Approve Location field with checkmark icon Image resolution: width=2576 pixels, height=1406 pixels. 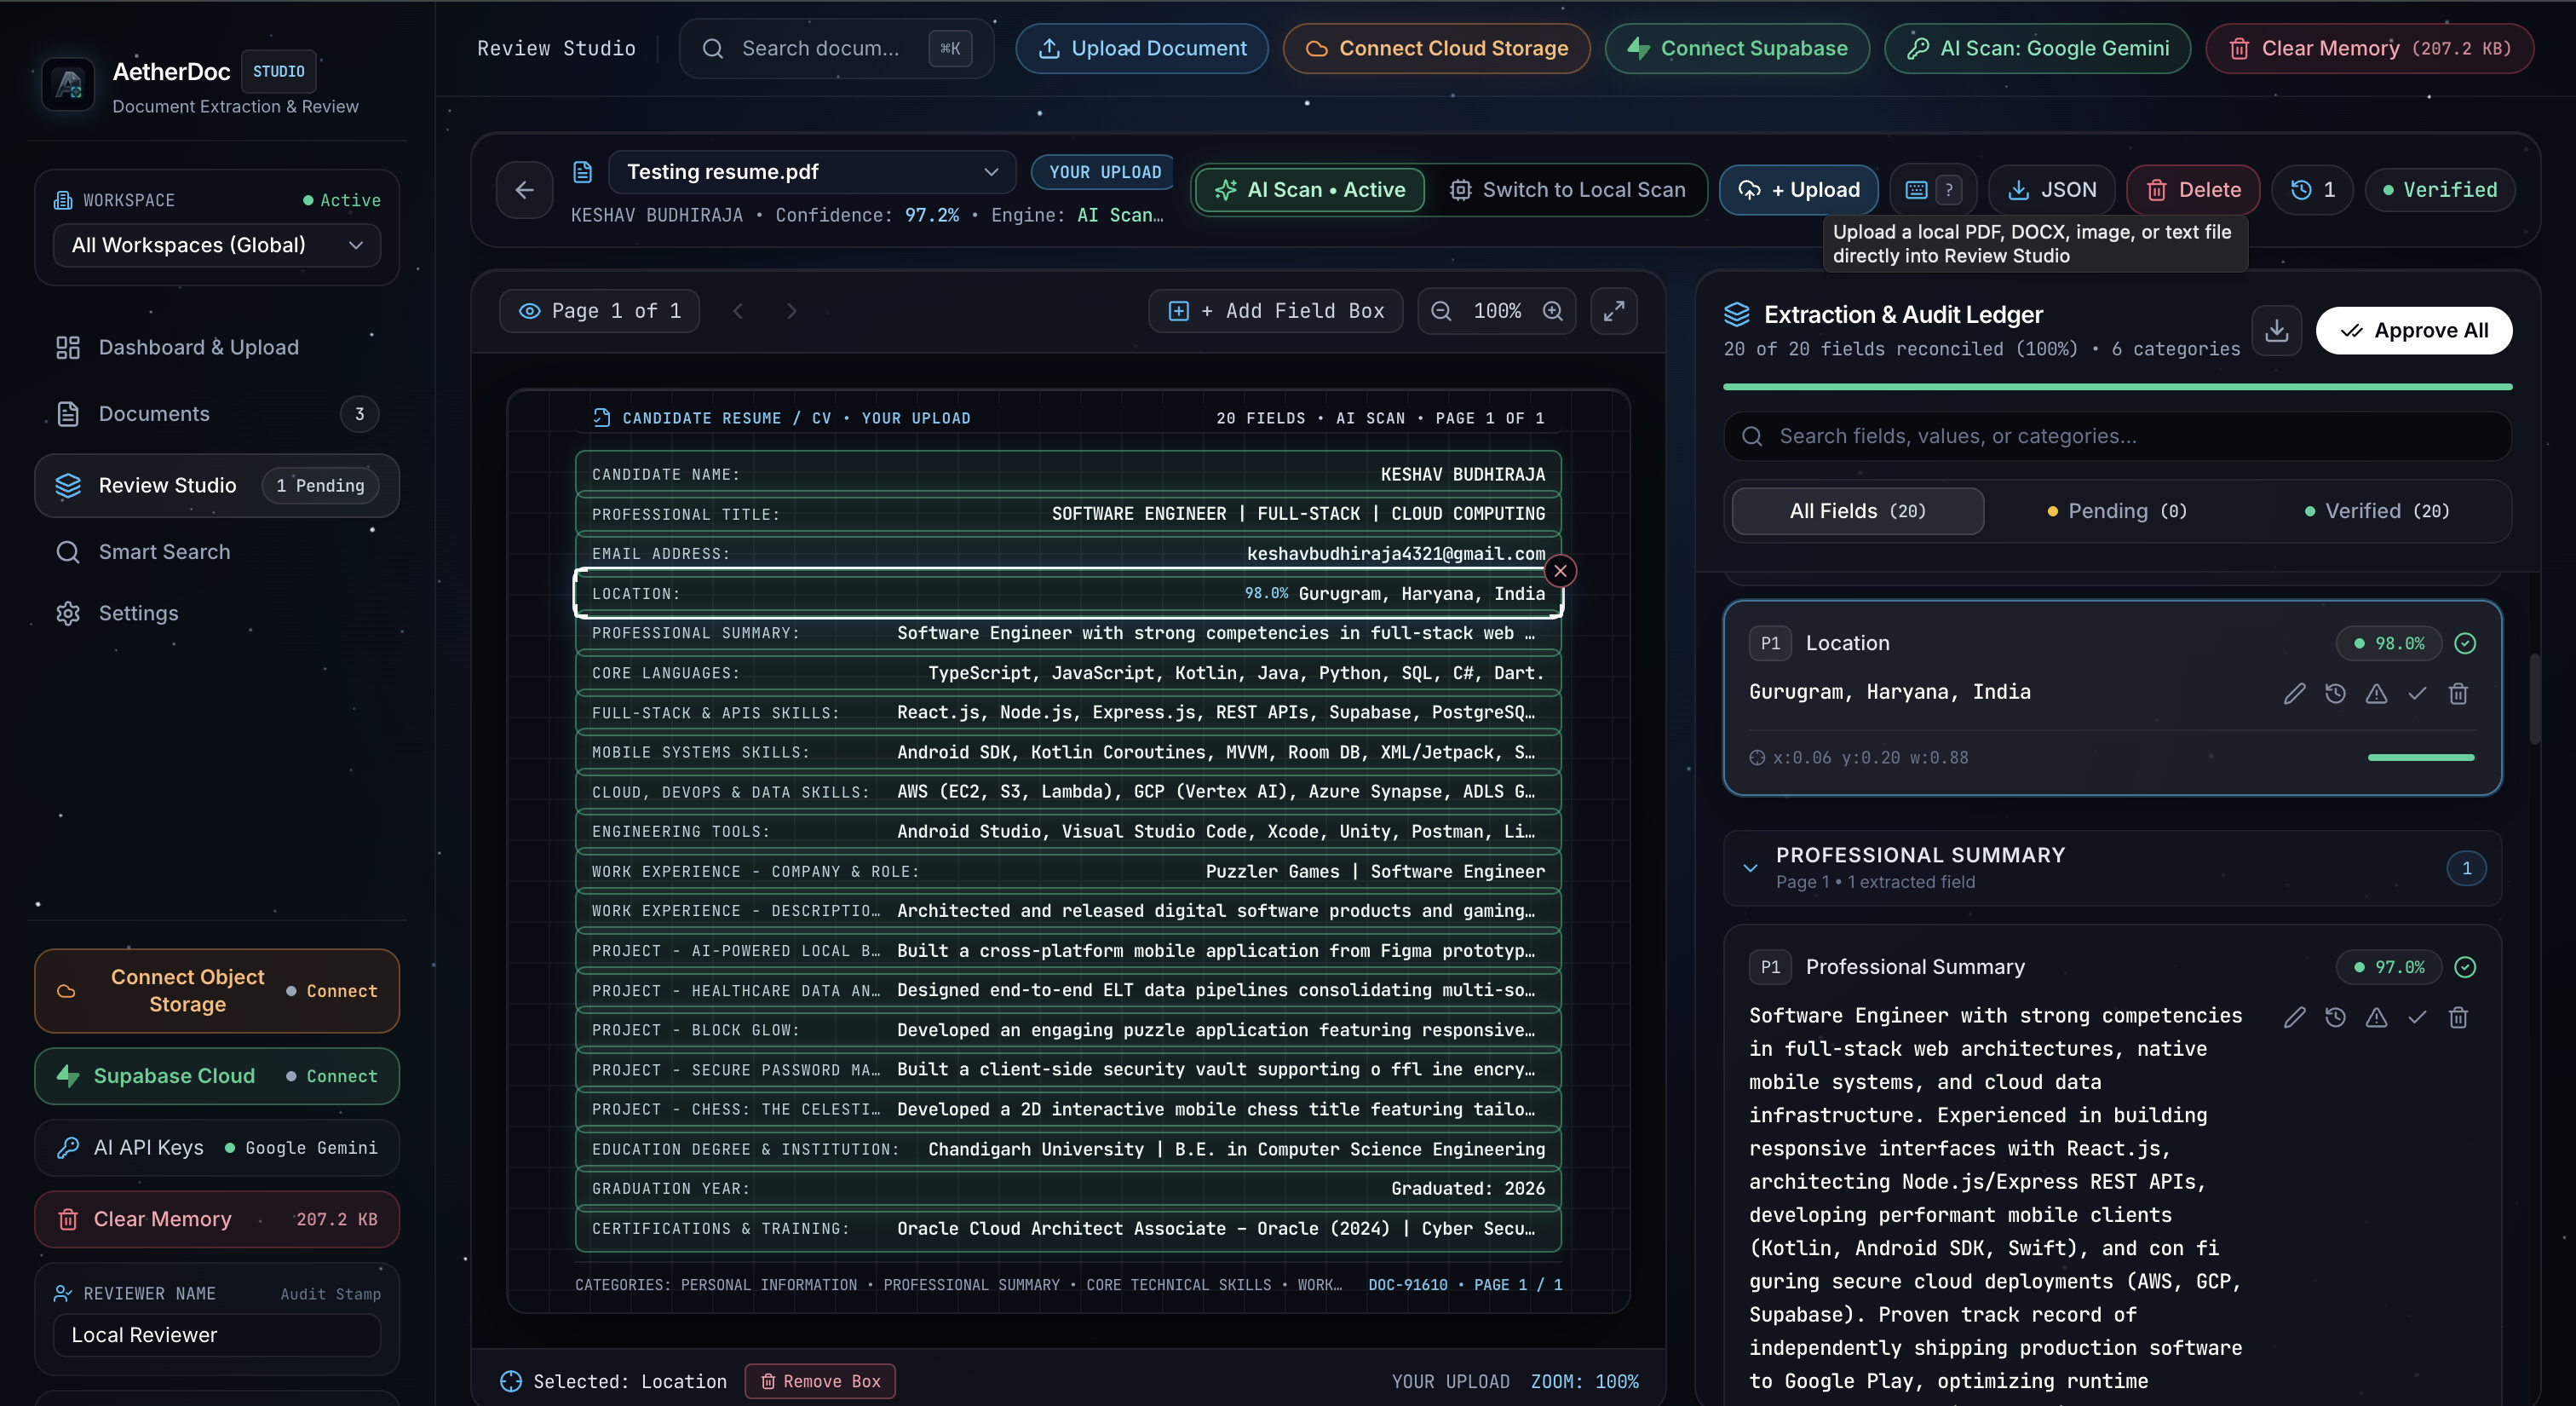point(2417,693)
